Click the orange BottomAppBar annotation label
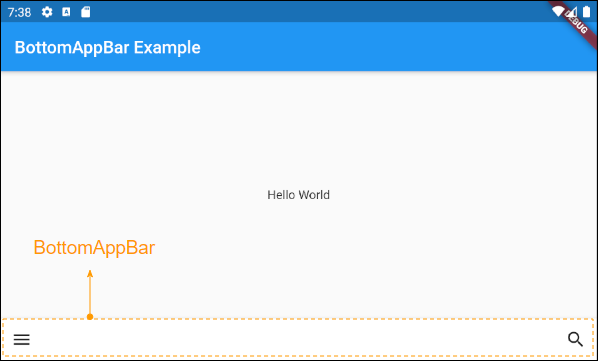 (x=94, y=248)
